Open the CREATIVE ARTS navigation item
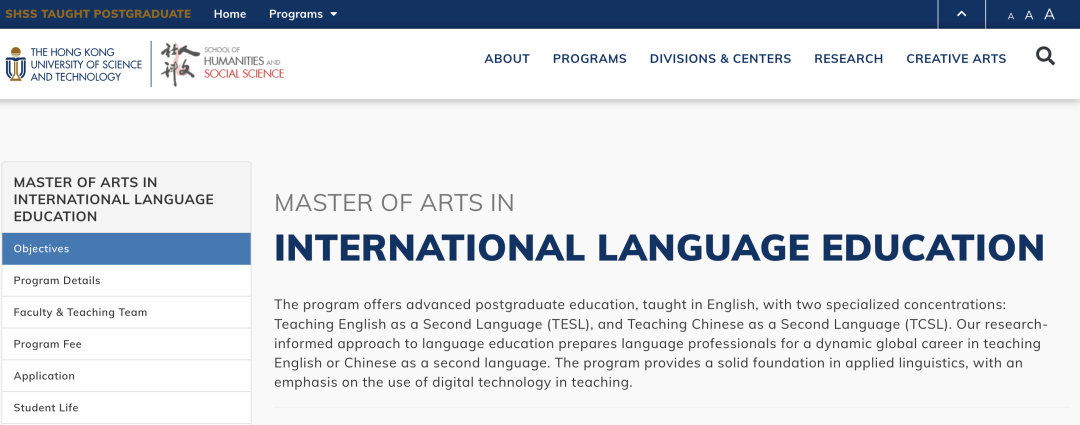The height and width of the screenshot is (425, 1080). click(x=956, y=59)
